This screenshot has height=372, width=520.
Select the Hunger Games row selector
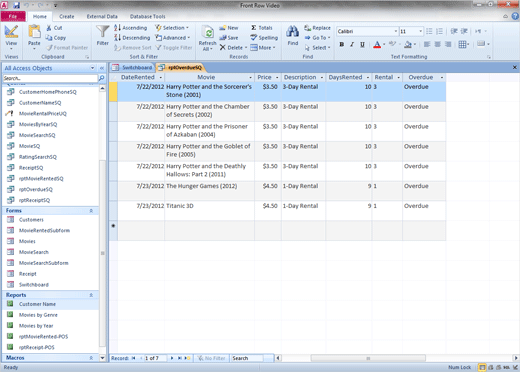coord(113,191)
